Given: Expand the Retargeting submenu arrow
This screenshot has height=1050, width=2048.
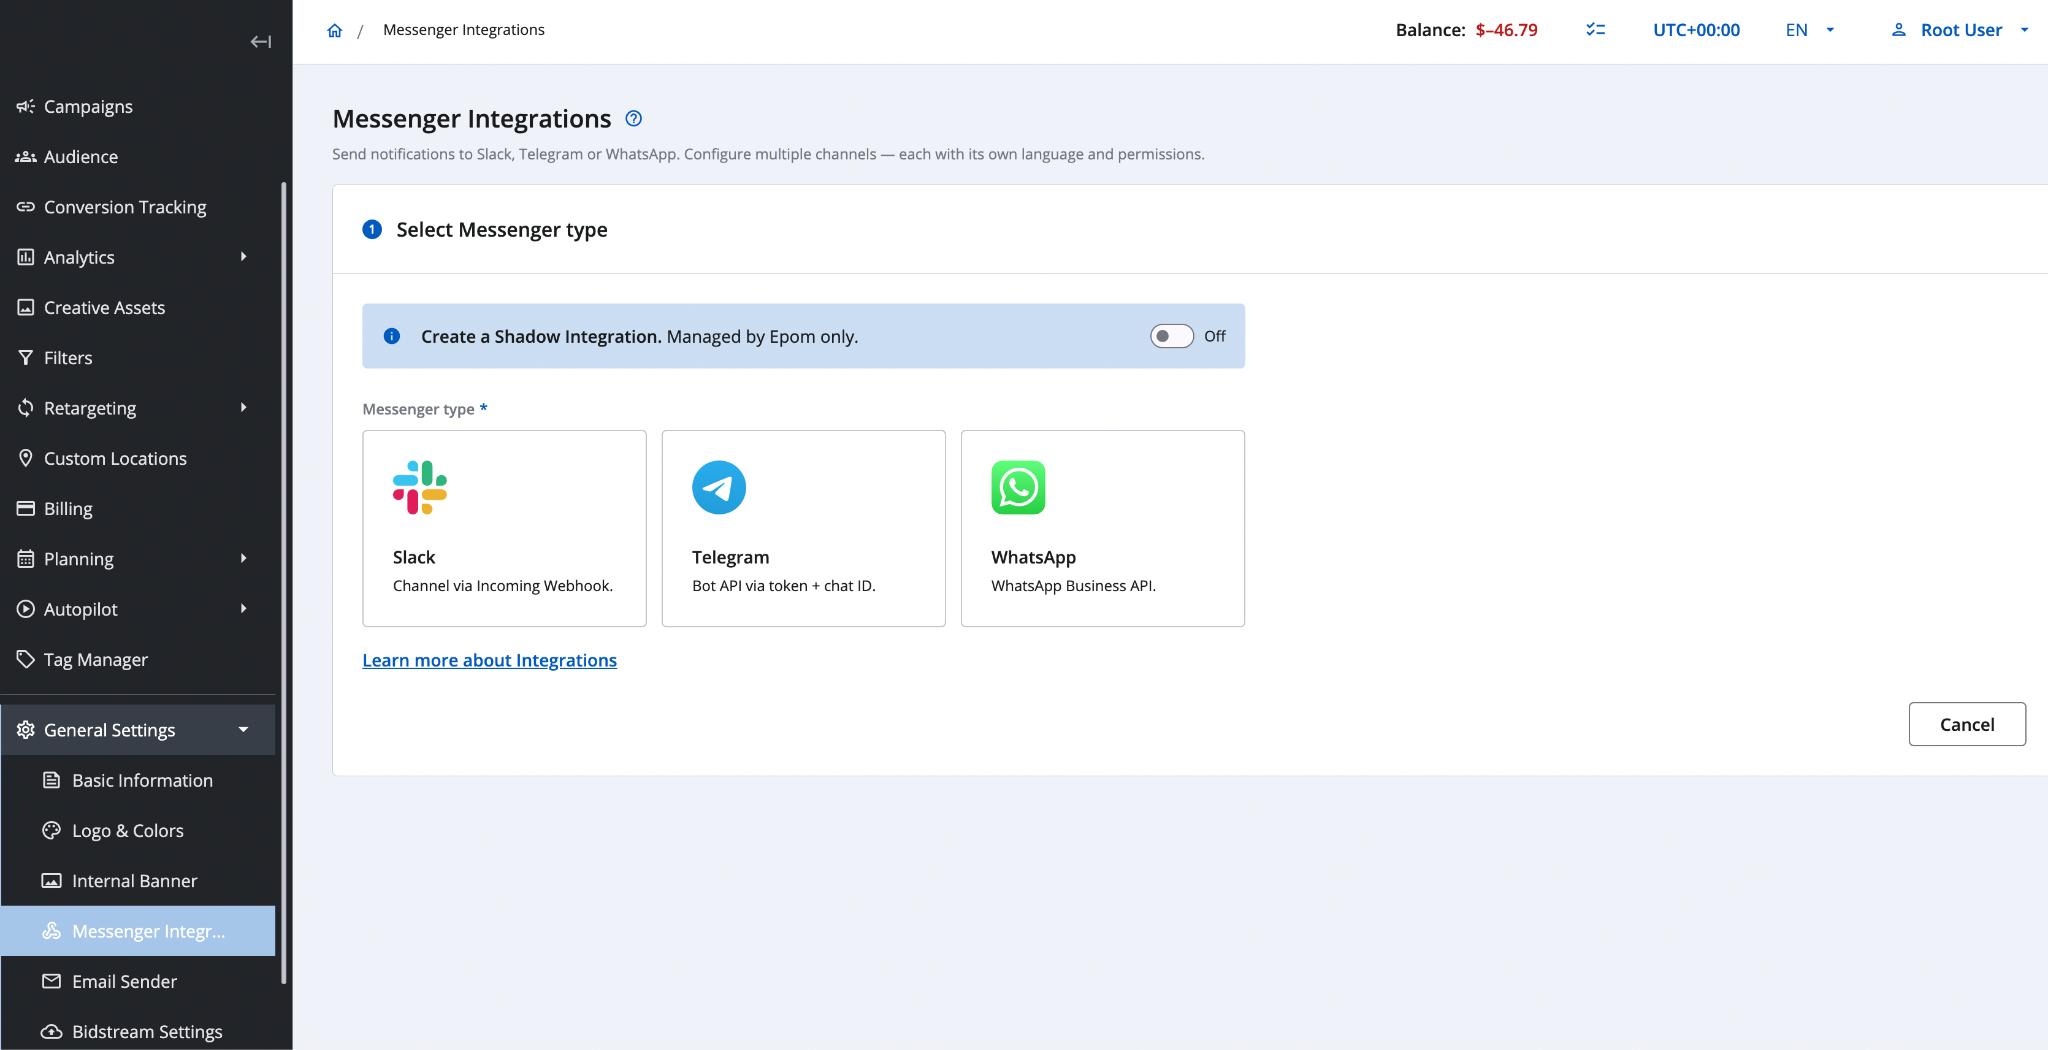Looking at the screenshot, I should coord(243,407).
